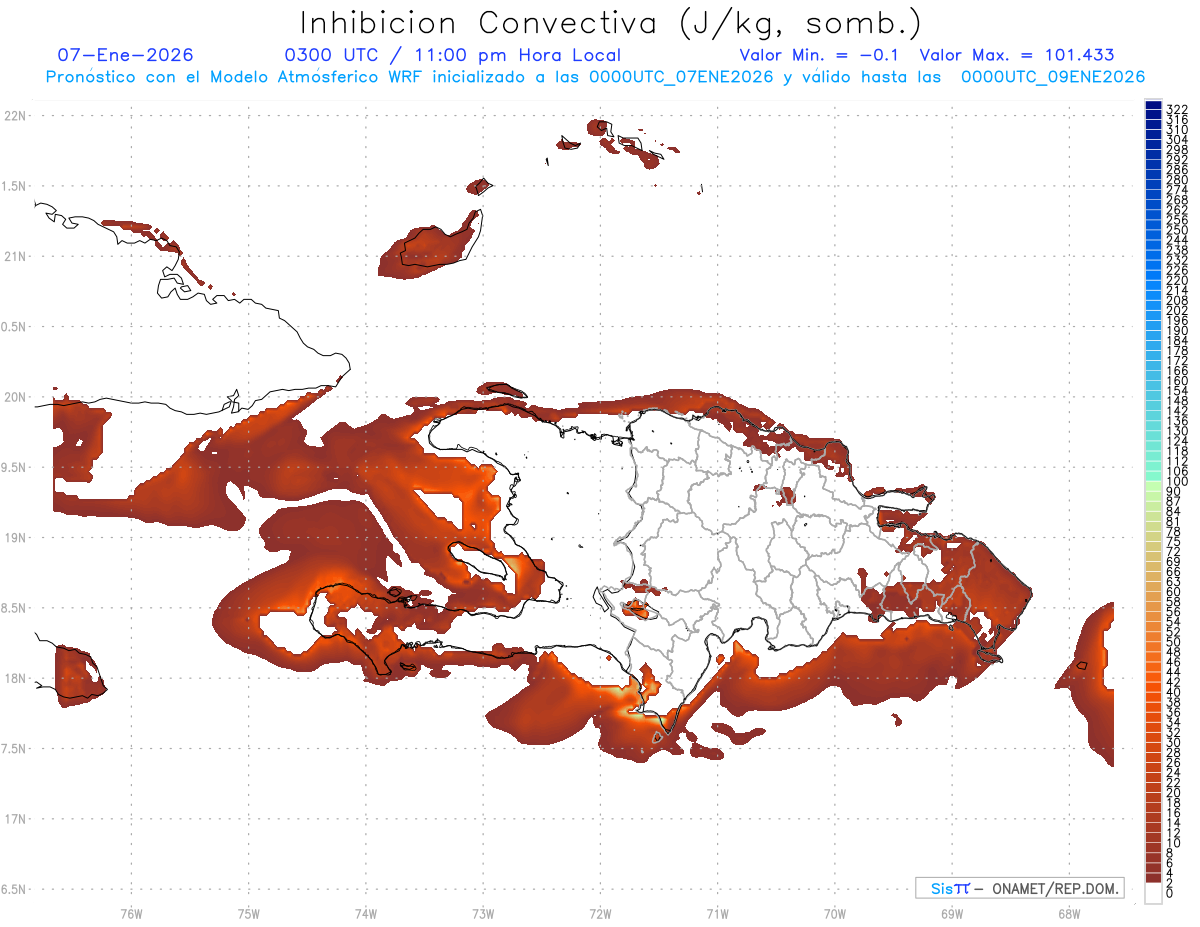
Task: Click the '17N' latitude label
Action: 15,819
